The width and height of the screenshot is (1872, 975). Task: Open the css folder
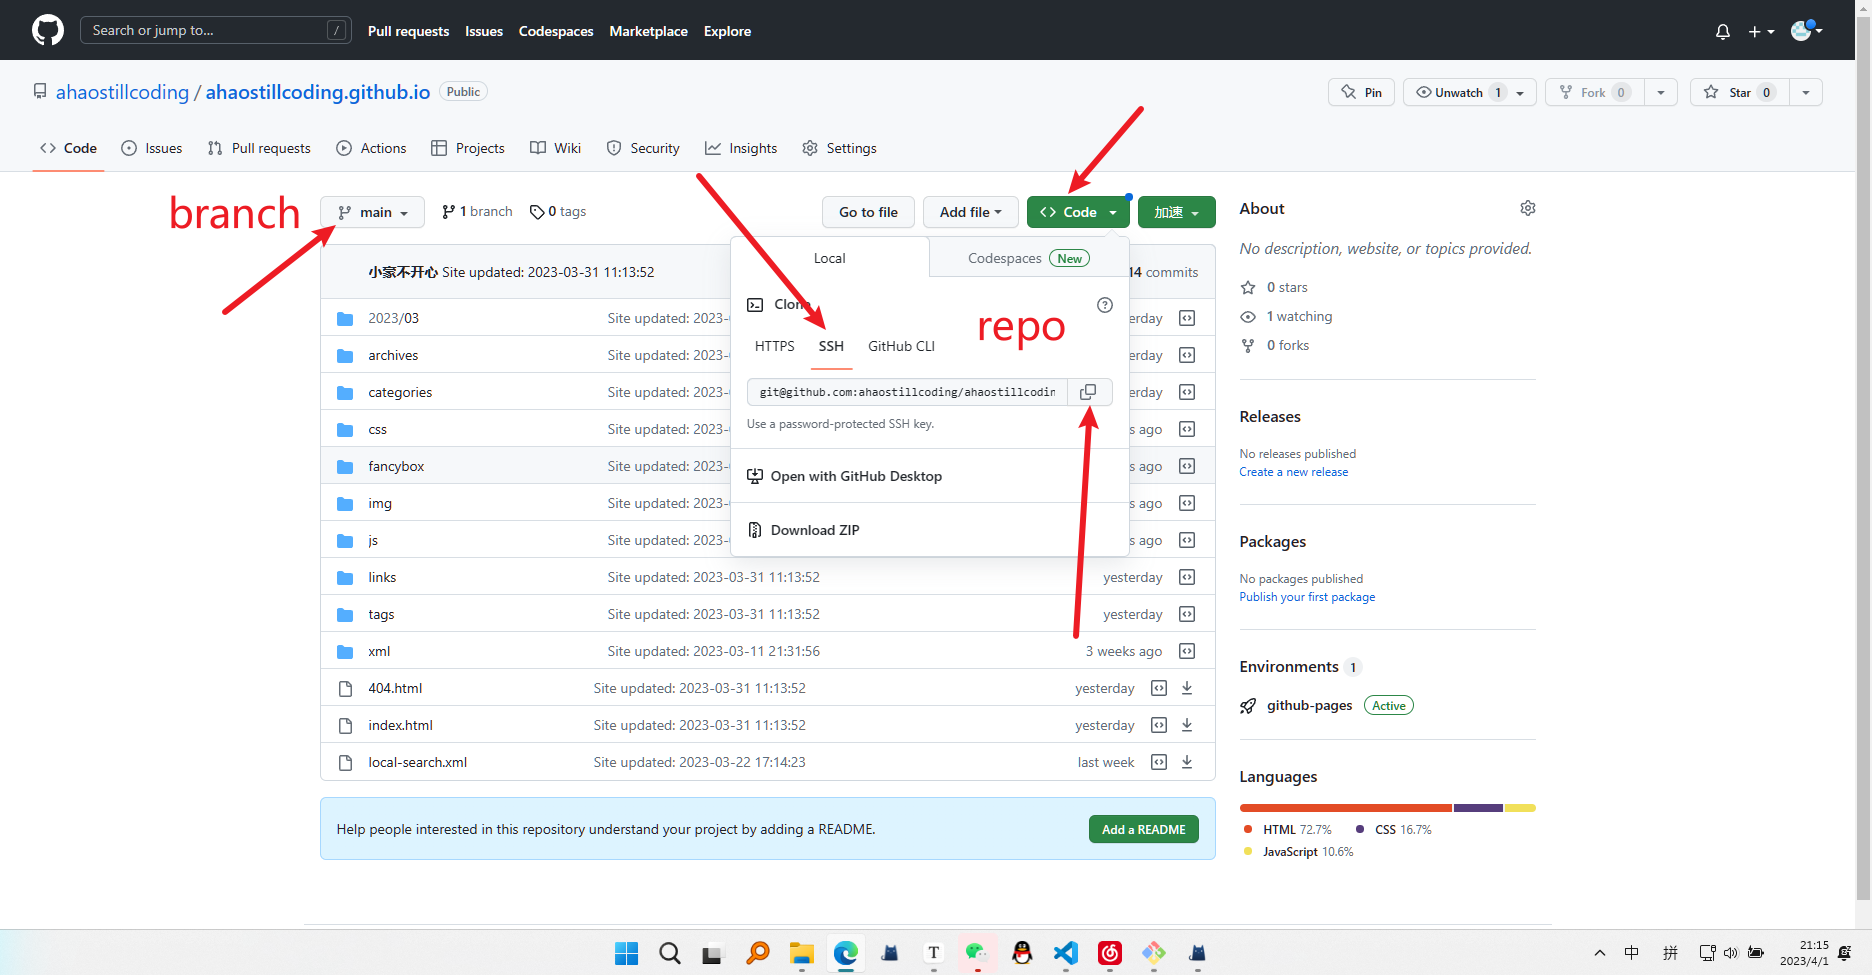click(377, 429)
